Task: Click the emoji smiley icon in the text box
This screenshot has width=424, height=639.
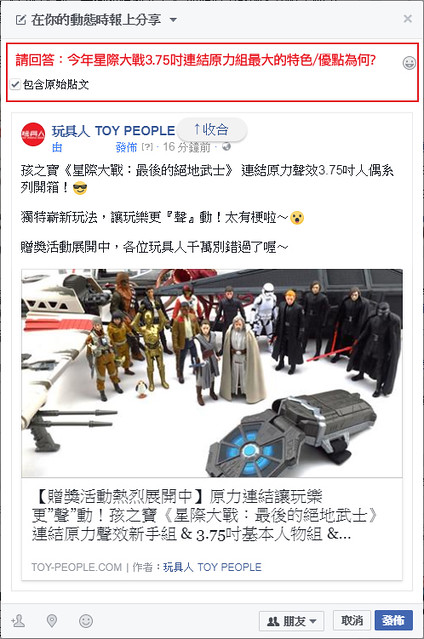Action: pyautogui.click(x=409, y=63)
